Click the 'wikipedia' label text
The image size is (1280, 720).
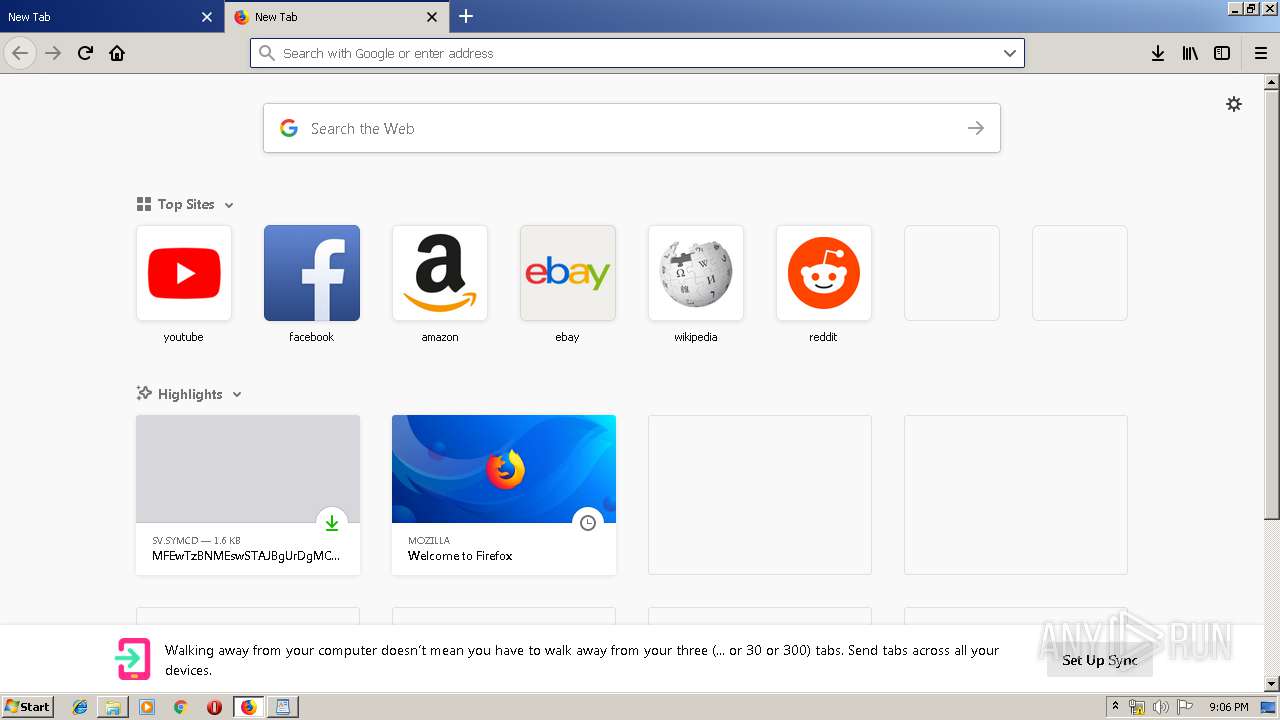tap(696, 337)
